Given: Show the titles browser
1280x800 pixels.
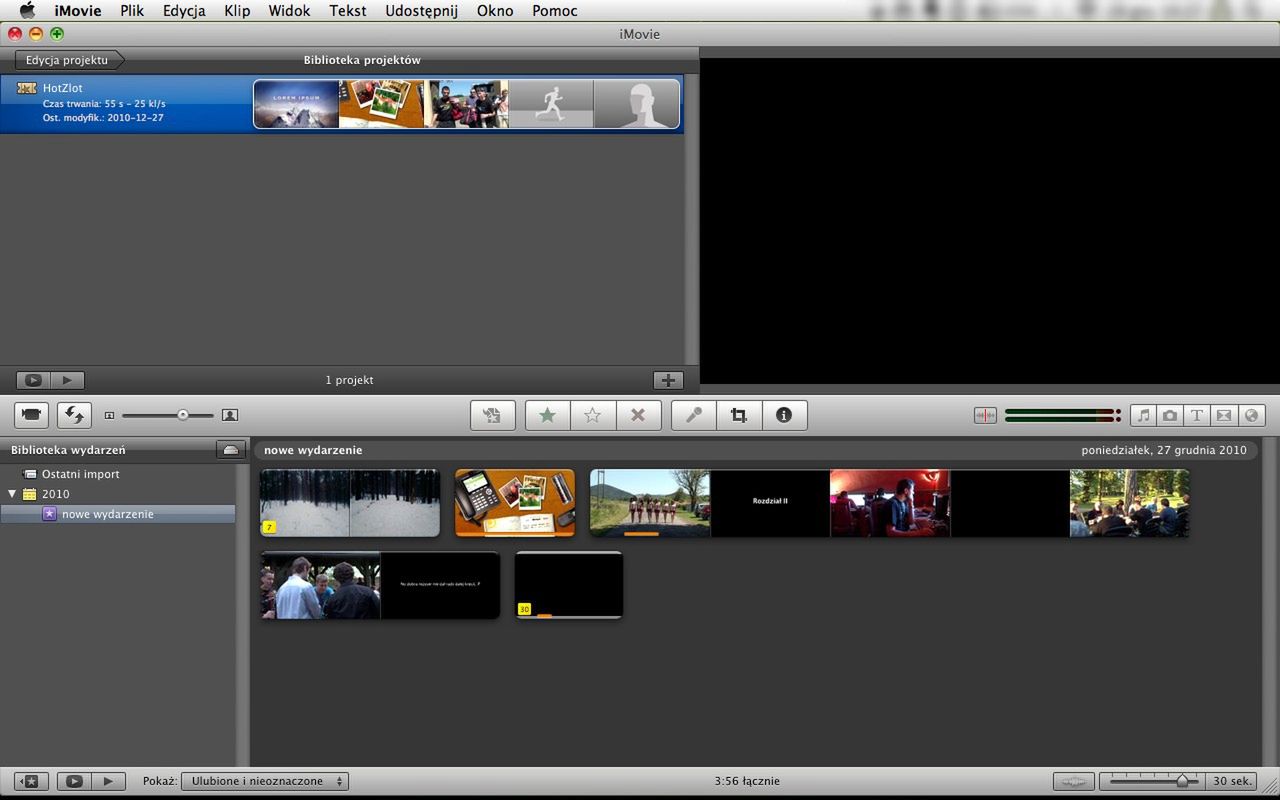Looking at the screenshot, I should pos(1197,415).
